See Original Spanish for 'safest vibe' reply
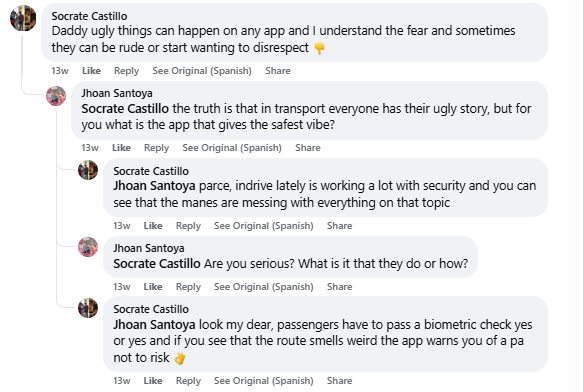584x392 pixels. pos(232,148)
